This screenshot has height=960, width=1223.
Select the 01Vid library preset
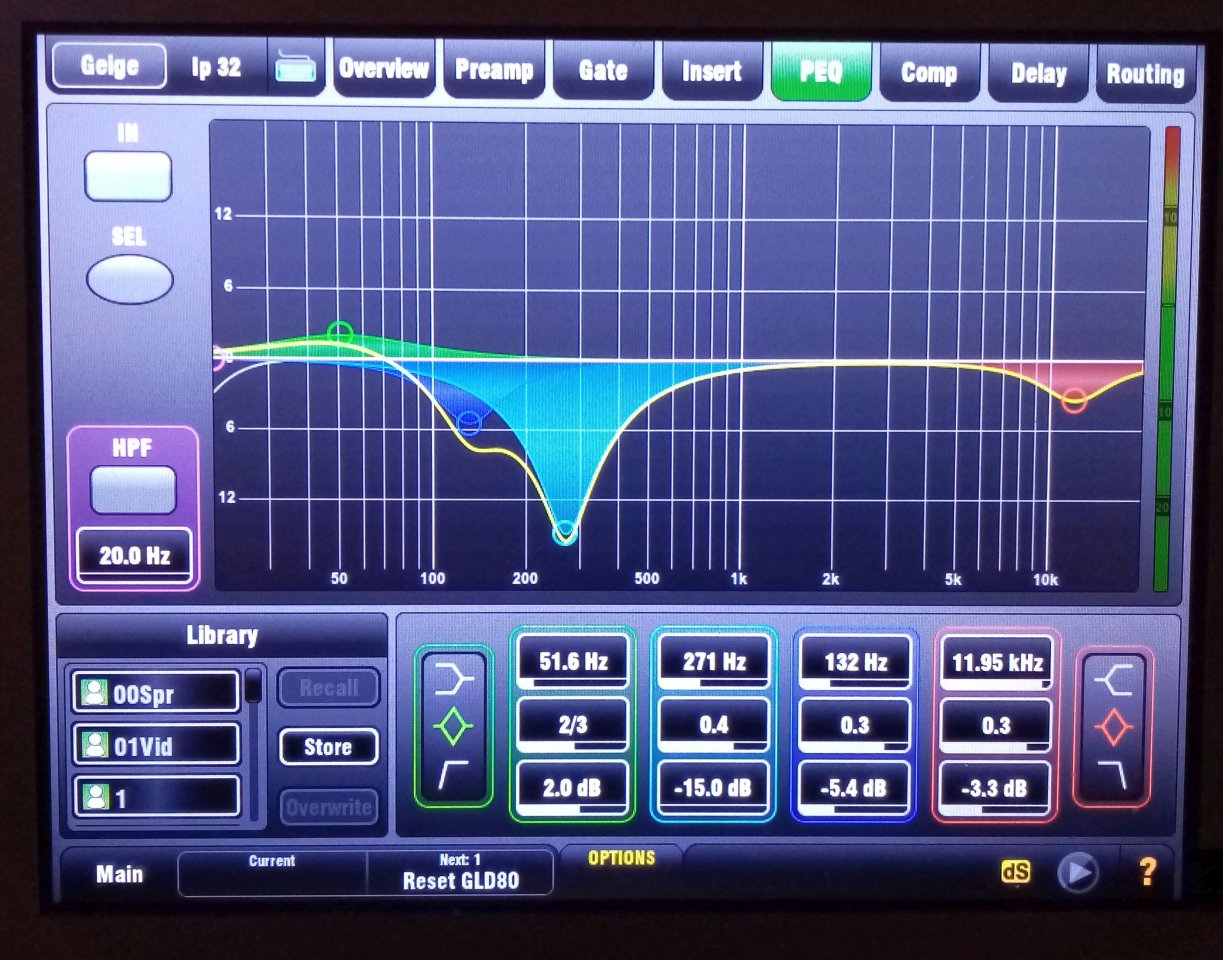pos(157,745)
